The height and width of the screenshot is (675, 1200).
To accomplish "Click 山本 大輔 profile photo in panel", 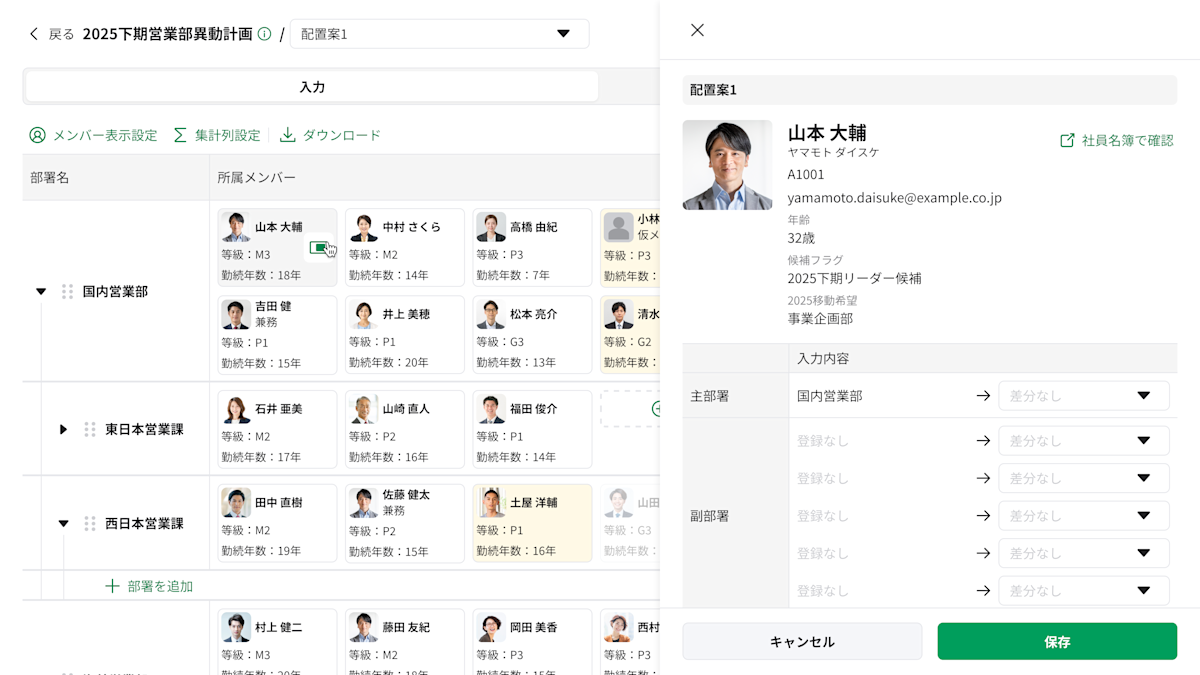I will click(727, 165).
